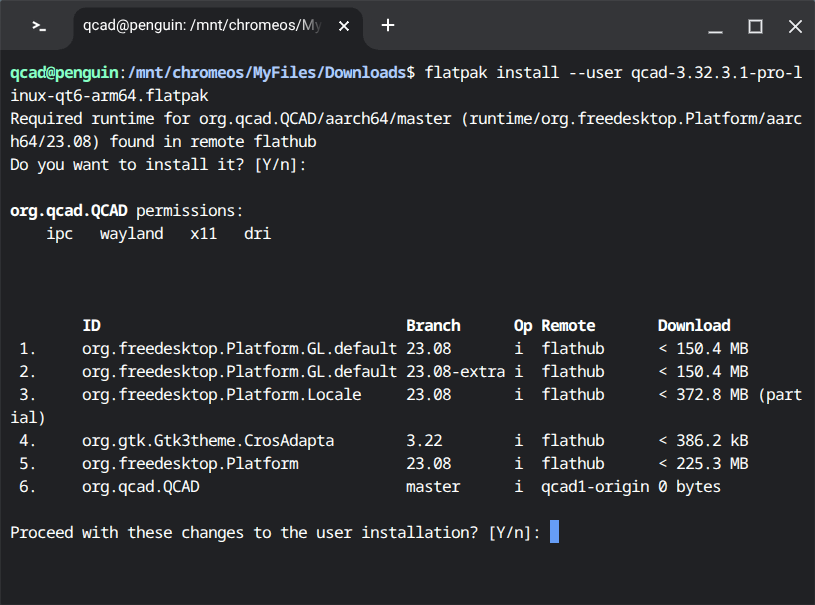Click the ID column header

point(91,325)
